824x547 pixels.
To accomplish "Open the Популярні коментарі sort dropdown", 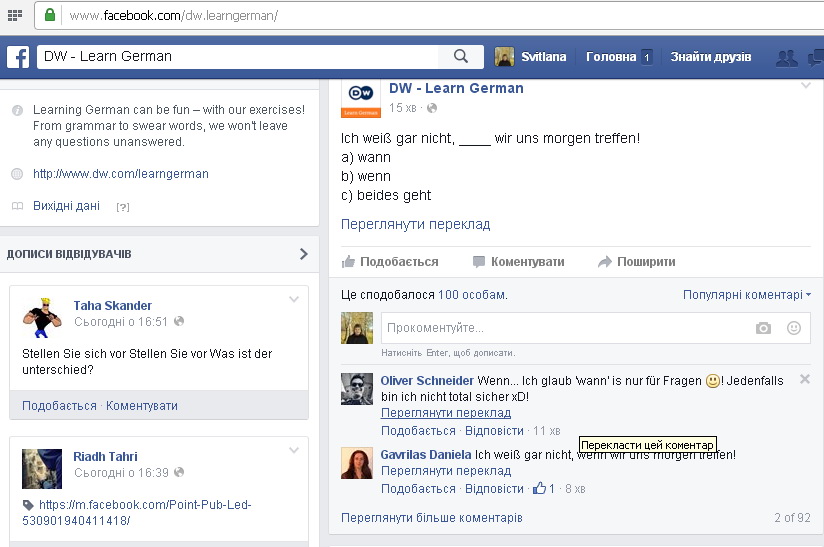I will click(x=747, y=295).
